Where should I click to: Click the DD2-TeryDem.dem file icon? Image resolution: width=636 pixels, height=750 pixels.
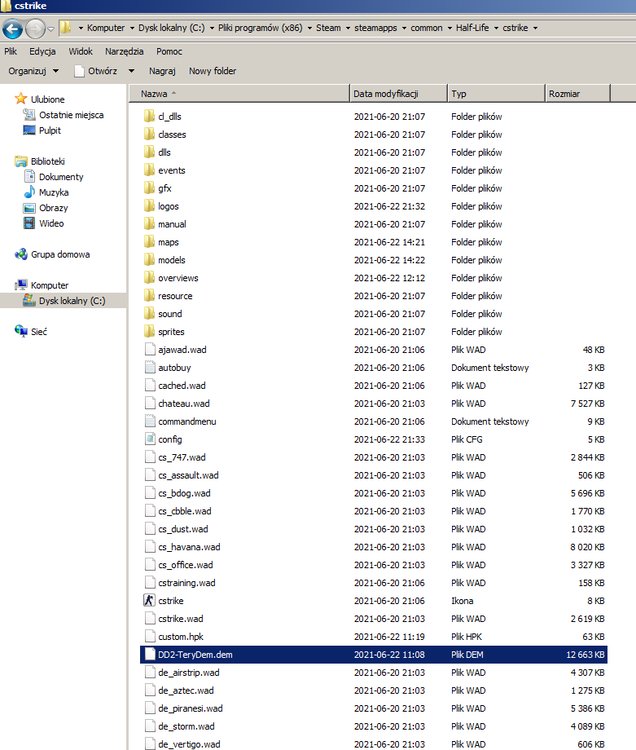click(x=150, y=654)
